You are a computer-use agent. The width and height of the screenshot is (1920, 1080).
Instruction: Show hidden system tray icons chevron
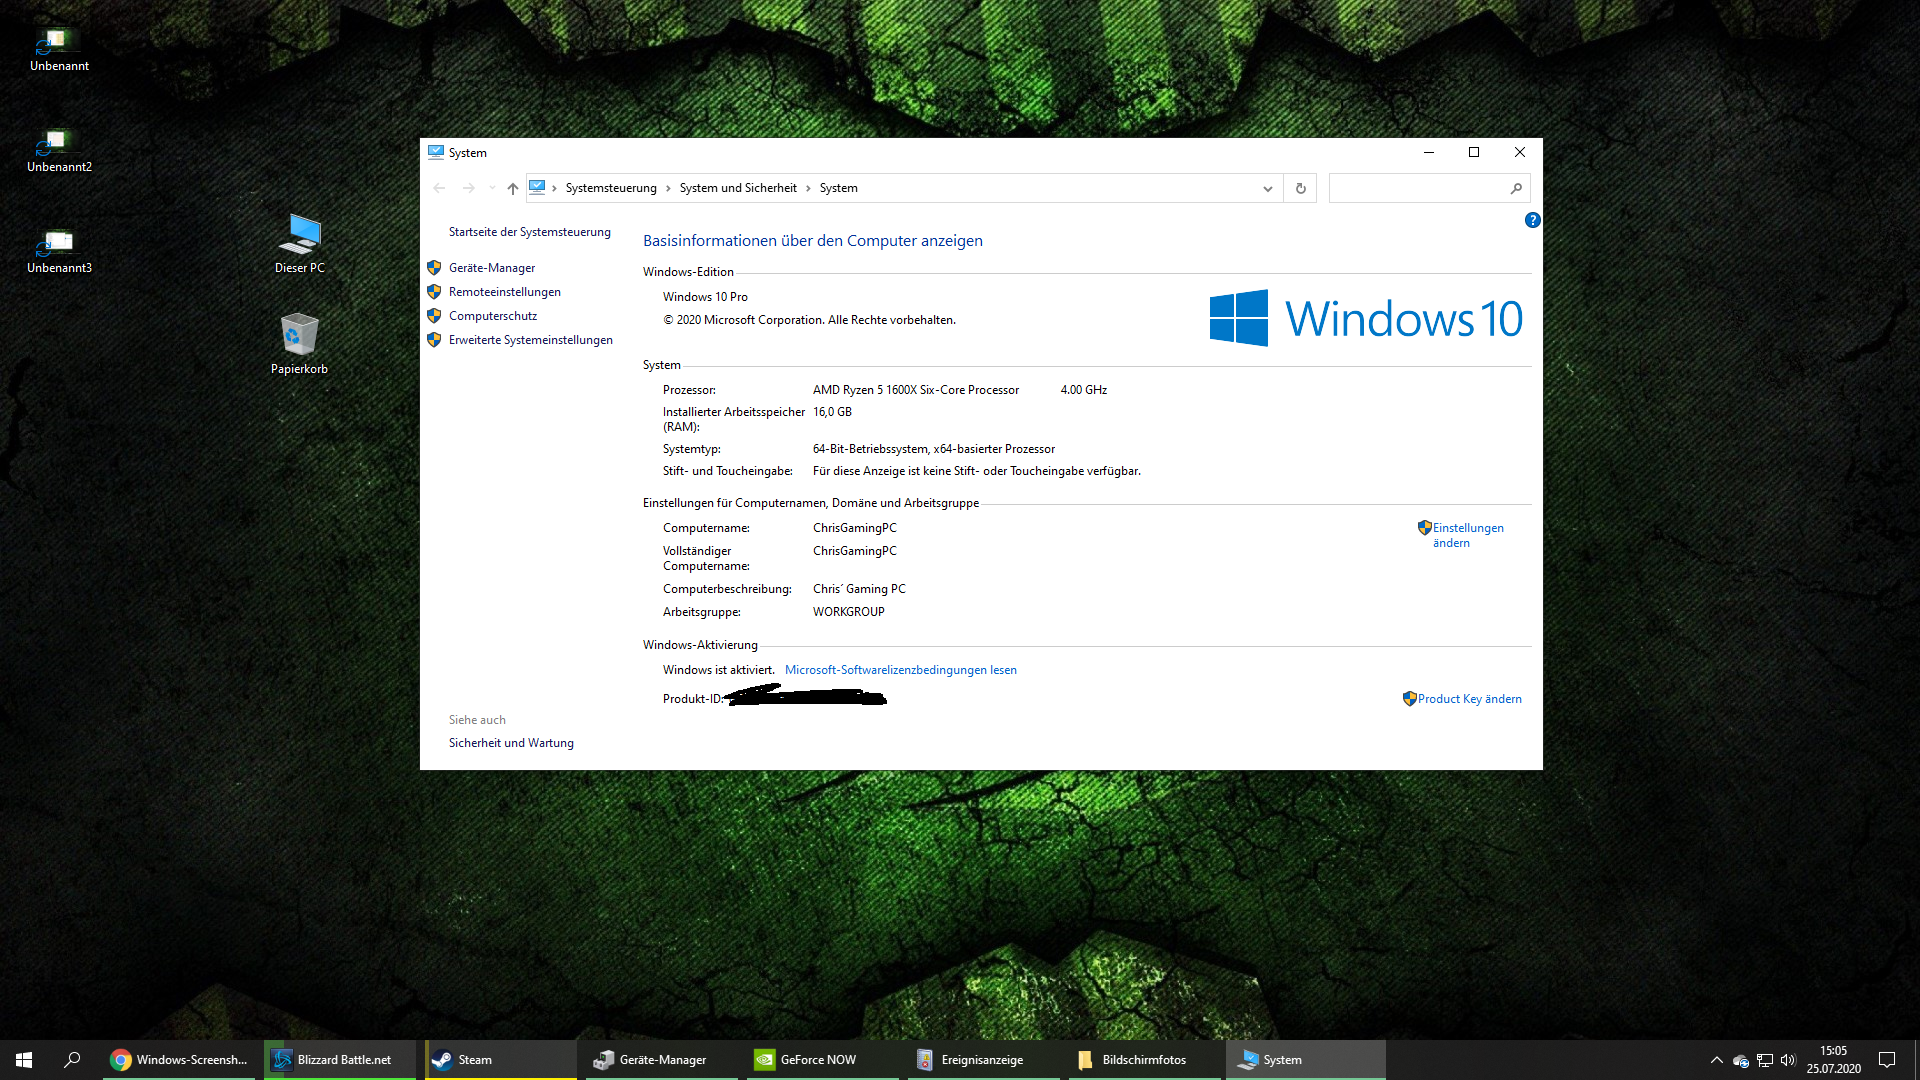click(x=1716, y=1060)
